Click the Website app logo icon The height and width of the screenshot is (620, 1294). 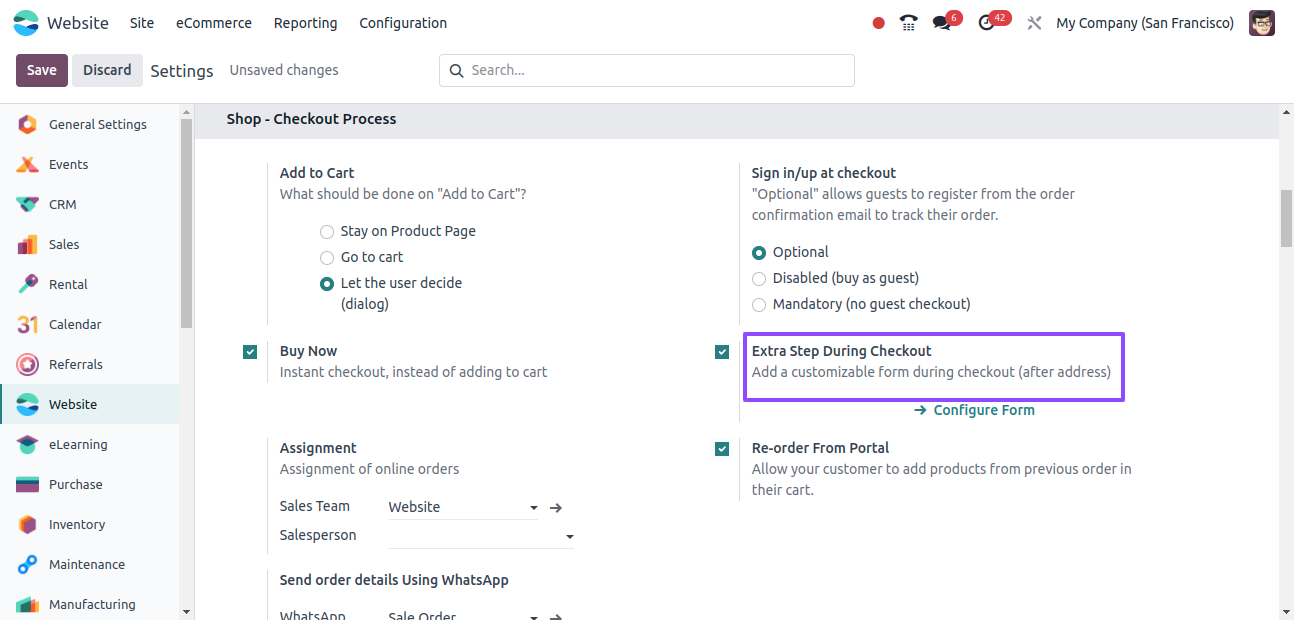point(26,22)
